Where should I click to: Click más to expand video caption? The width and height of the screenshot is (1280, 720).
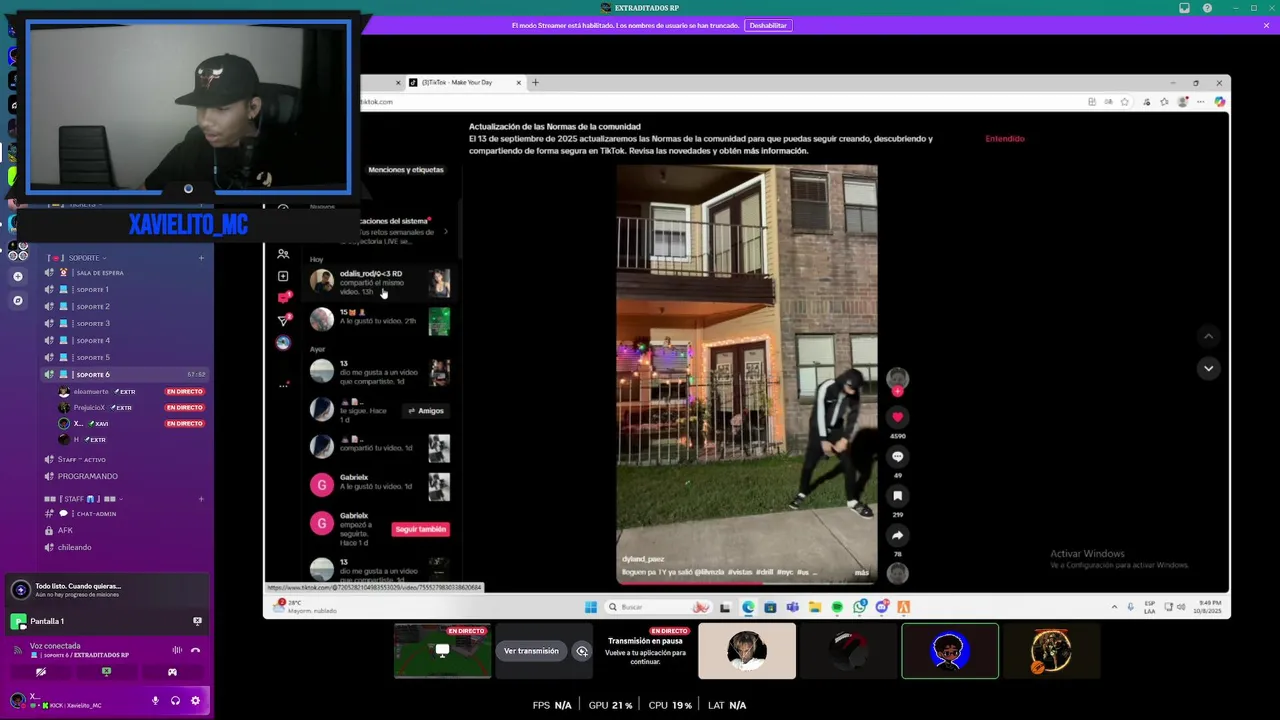(862, 573)
